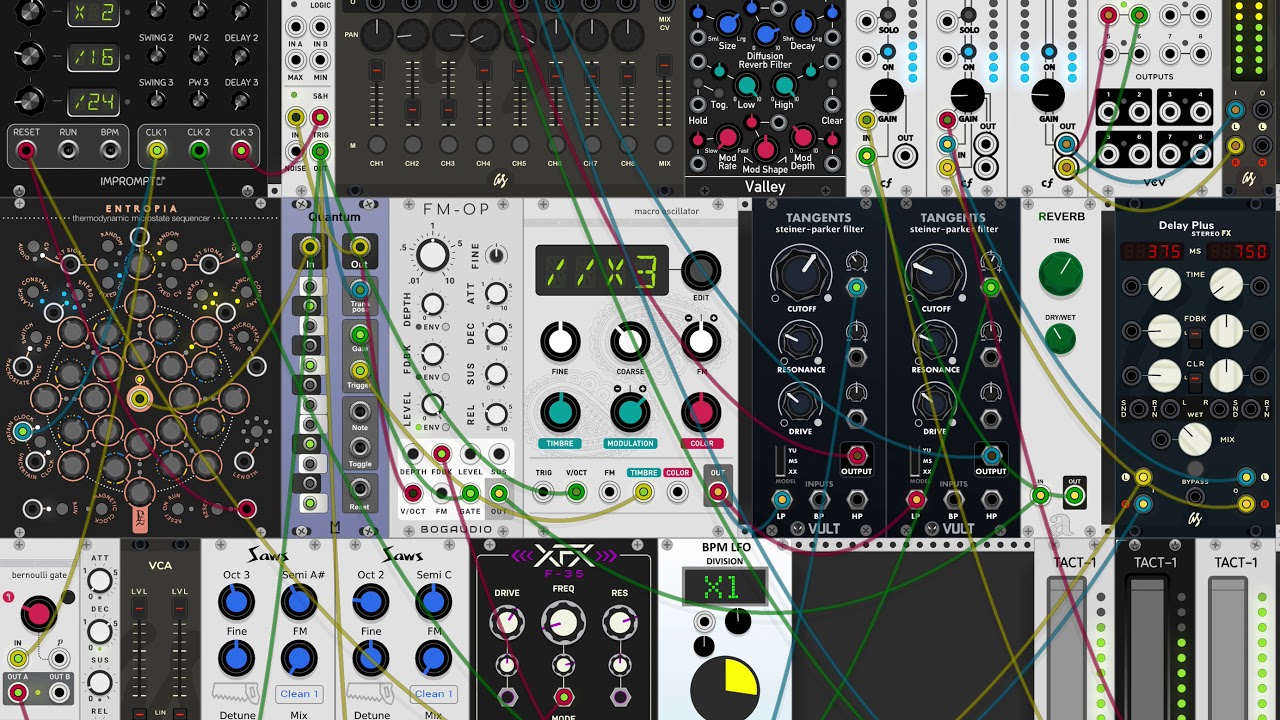Image resolution: width=1280 pixels, height=720 pixels.
Task: Mute the mixer MIX output
Action: coord(664,145)
